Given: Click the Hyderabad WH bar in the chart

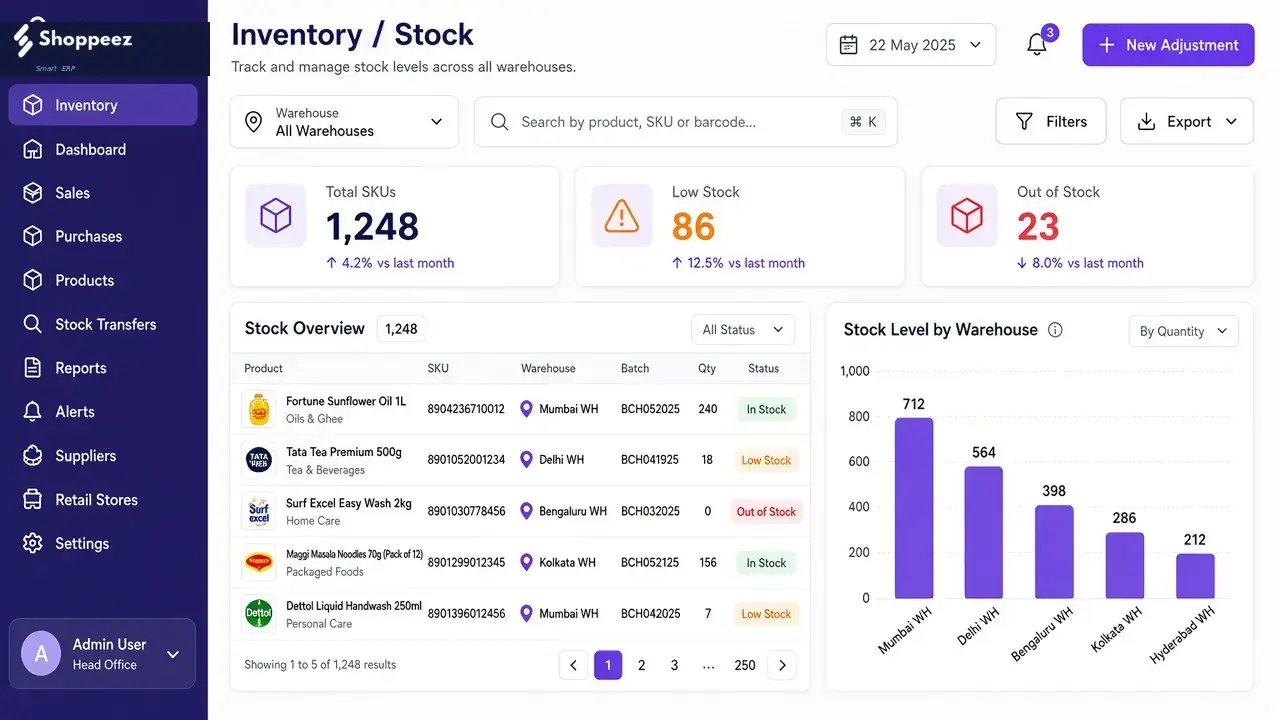Looking at the screenshot, I should 1195,576.
